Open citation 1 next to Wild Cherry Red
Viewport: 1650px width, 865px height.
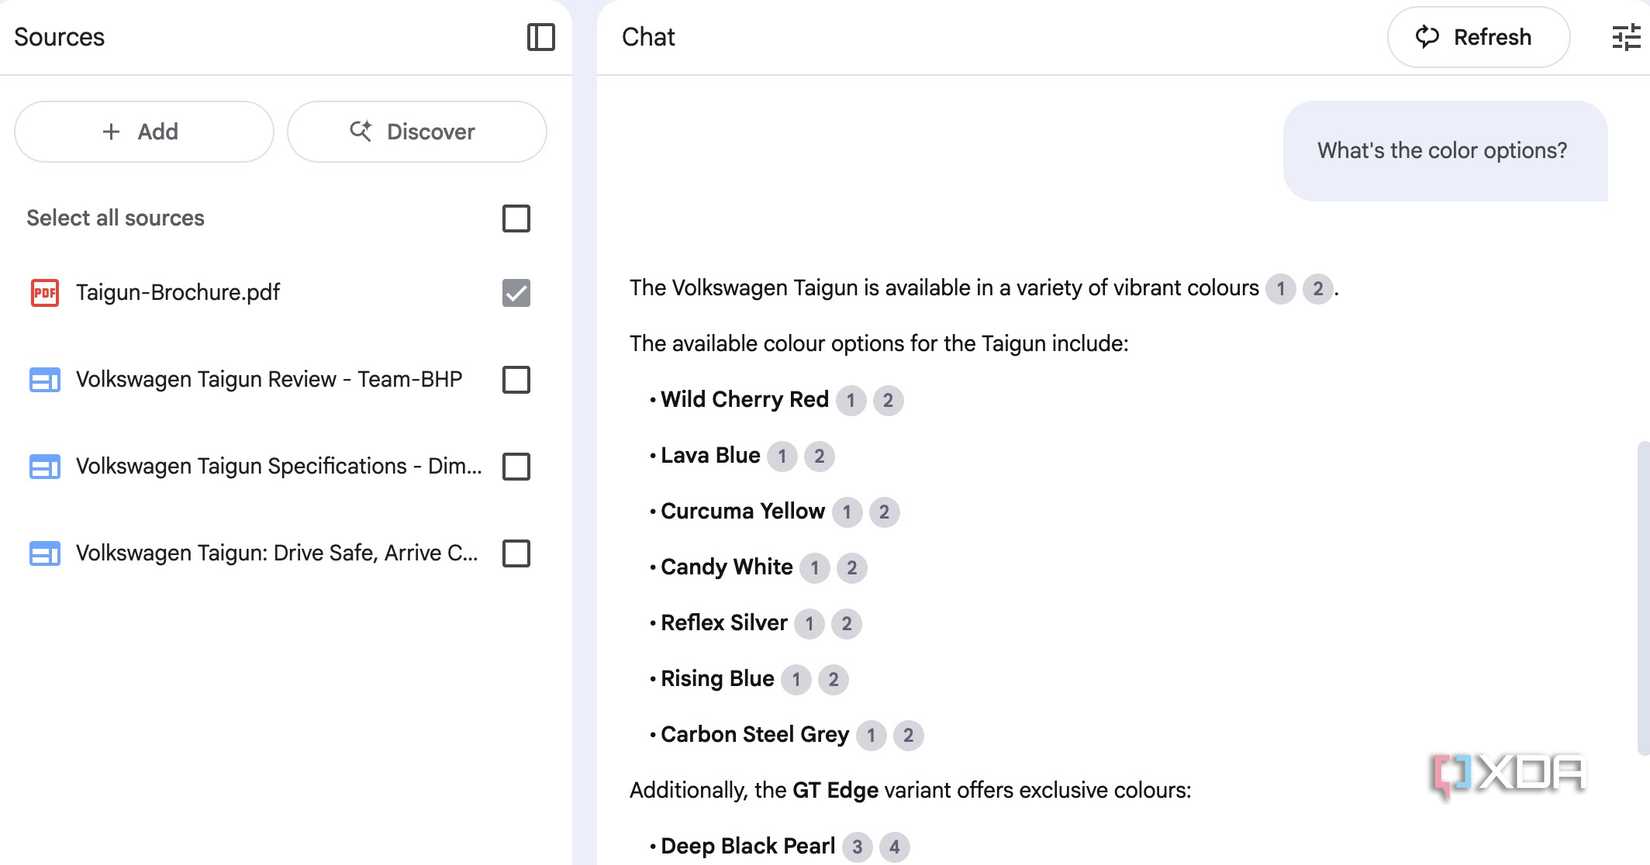click(851, 400)
